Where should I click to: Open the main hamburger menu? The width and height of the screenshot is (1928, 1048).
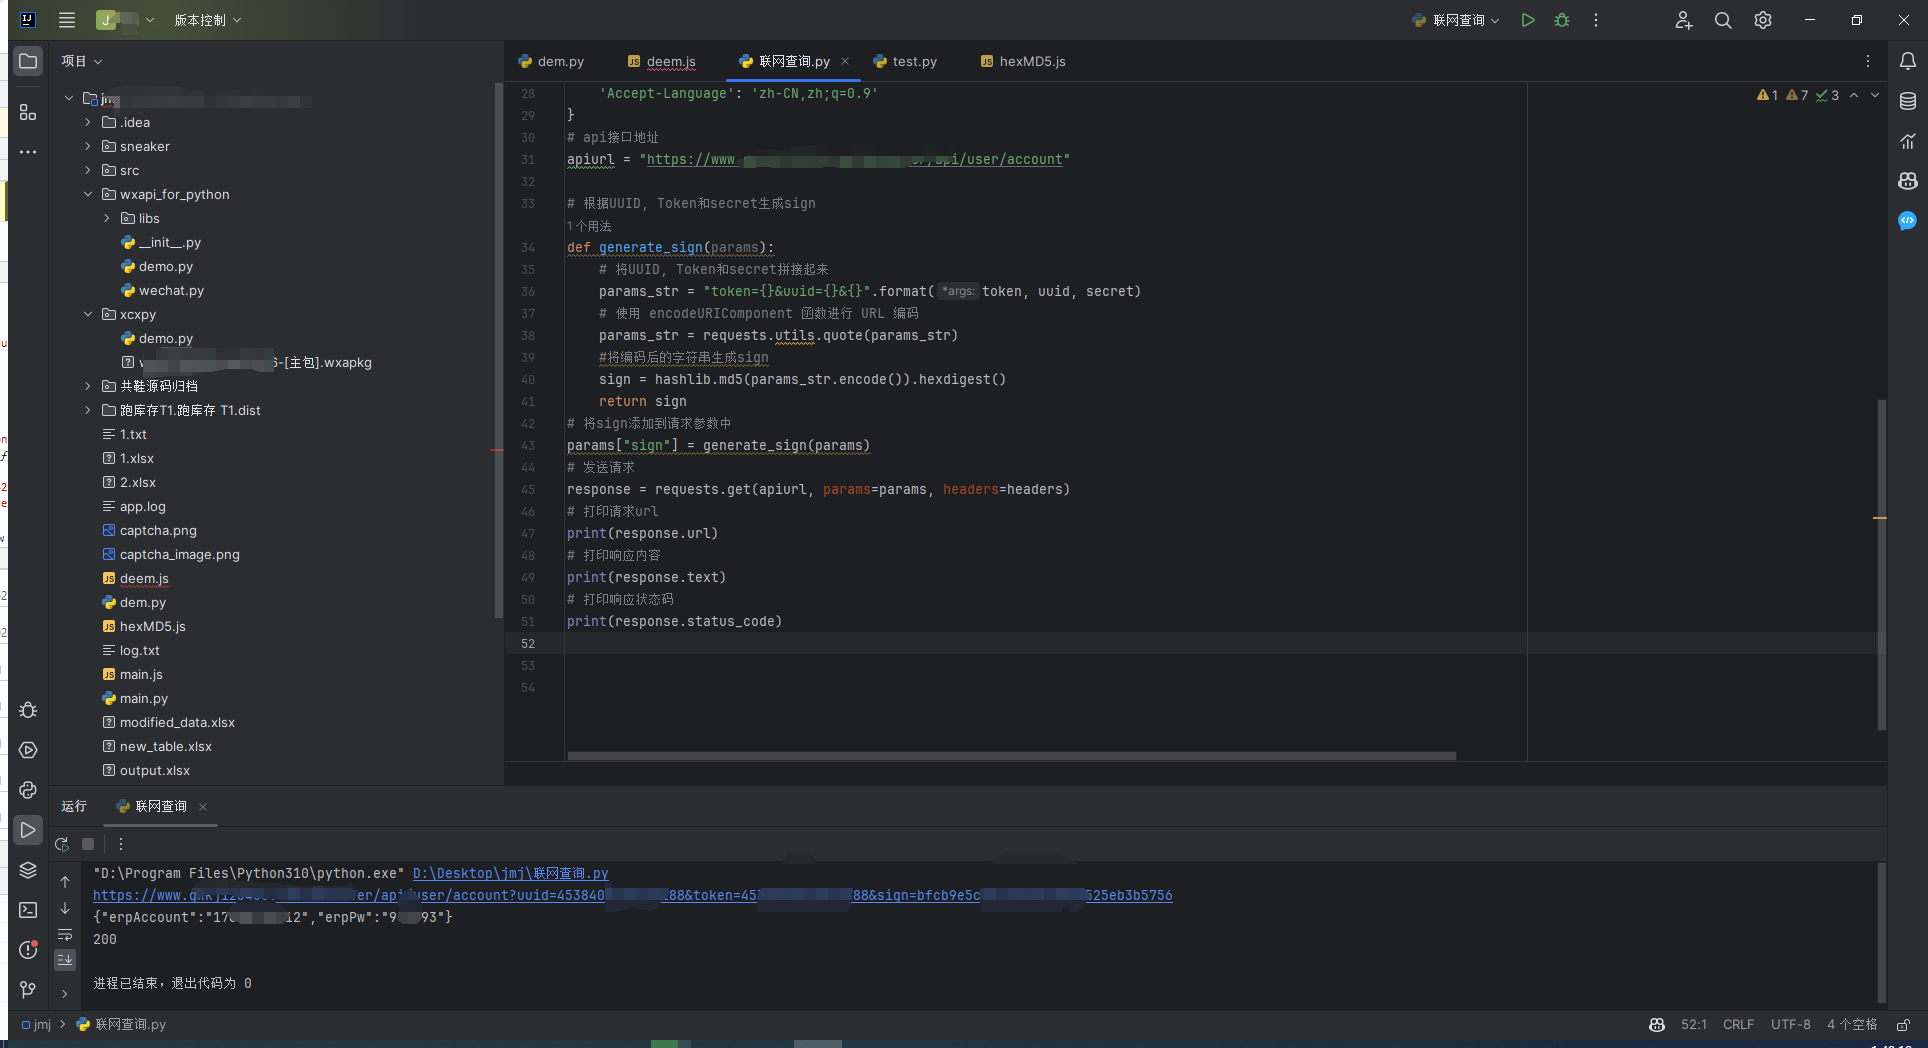67,20
